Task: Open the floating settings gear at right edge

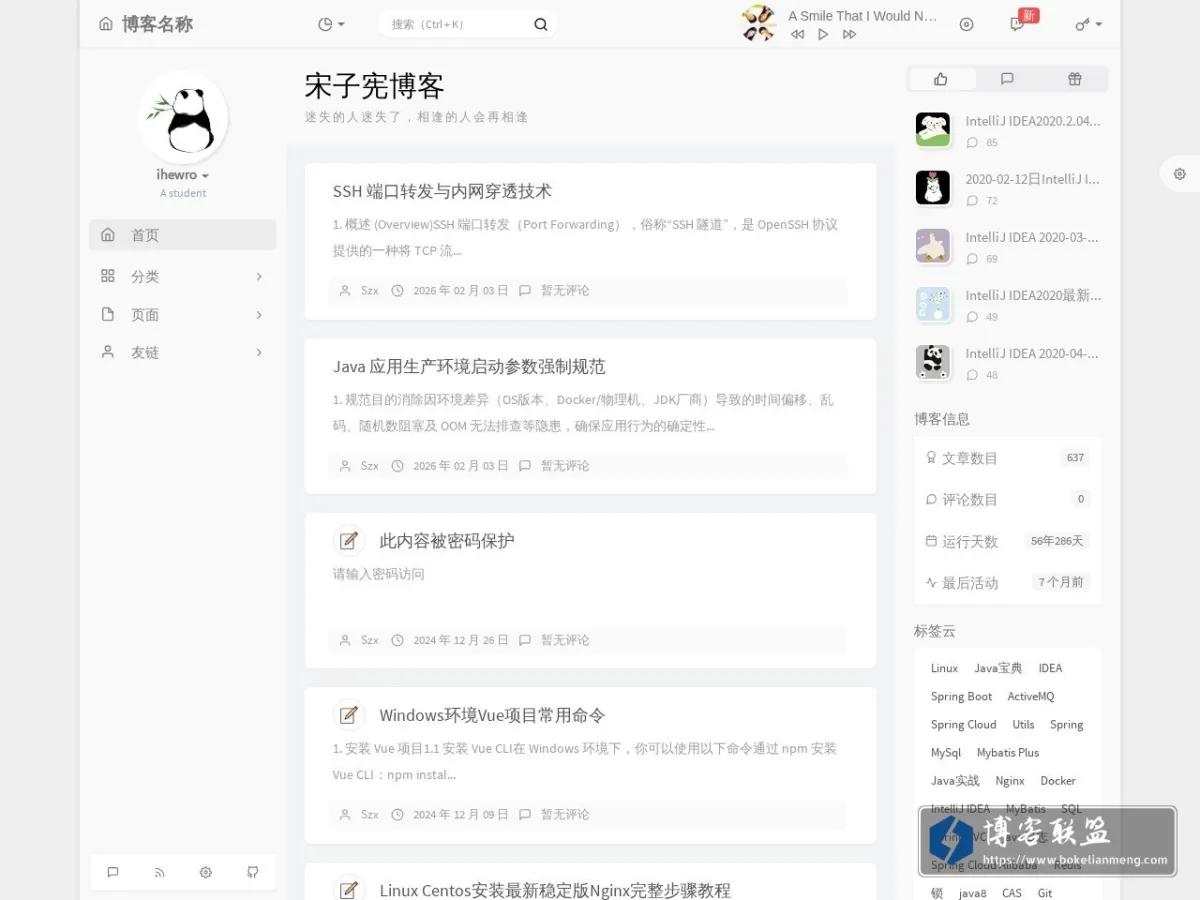Action: [1180, 174]
